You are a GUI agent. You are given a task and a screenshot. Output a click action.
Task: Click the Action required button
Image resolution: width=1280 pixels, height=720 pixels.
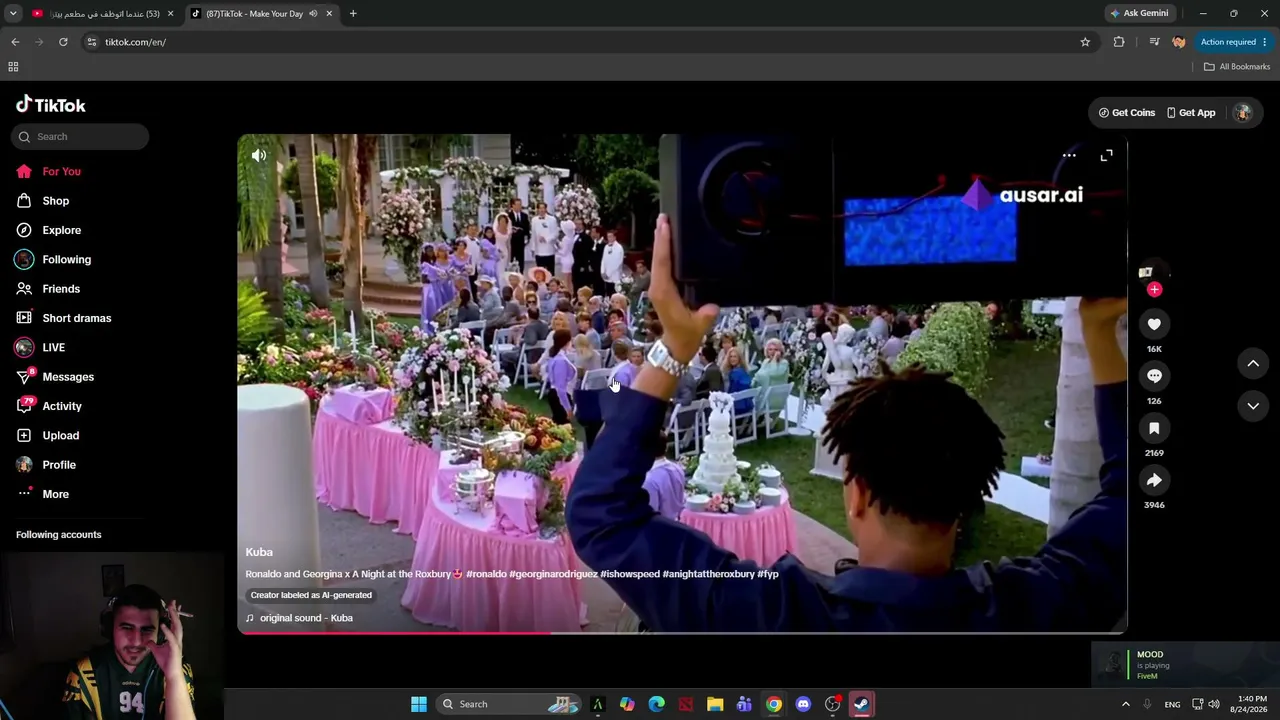1234,42
